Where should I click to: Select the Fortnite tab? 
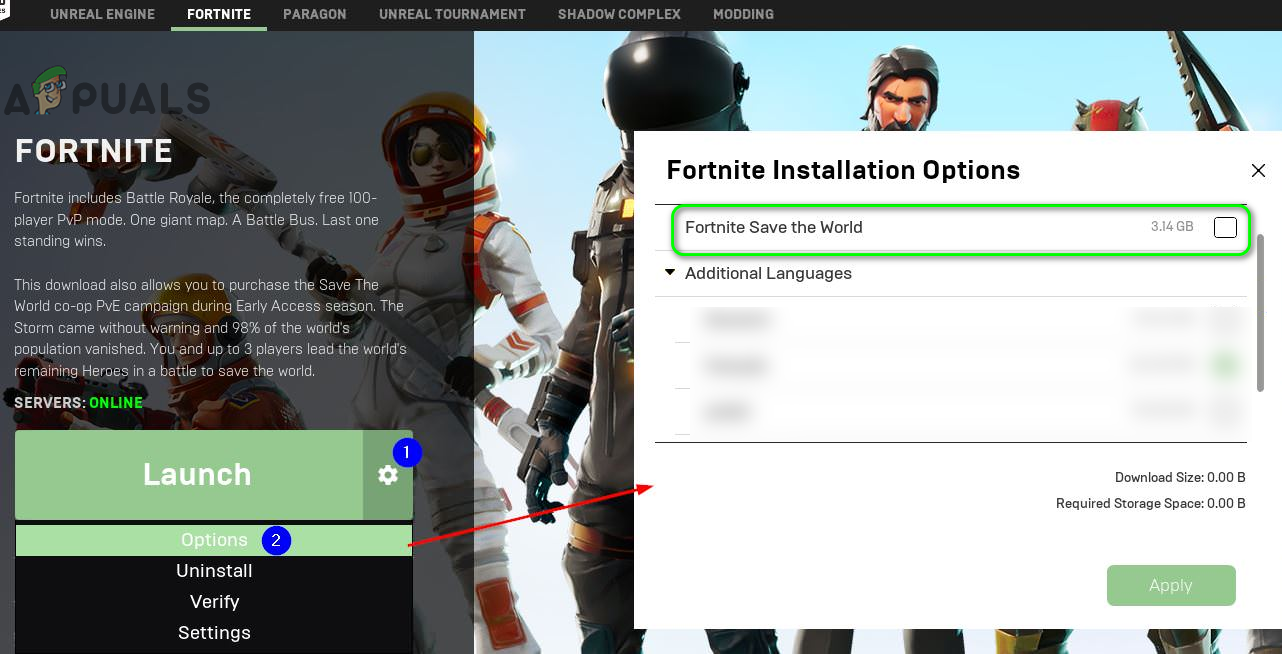(219, 14)
